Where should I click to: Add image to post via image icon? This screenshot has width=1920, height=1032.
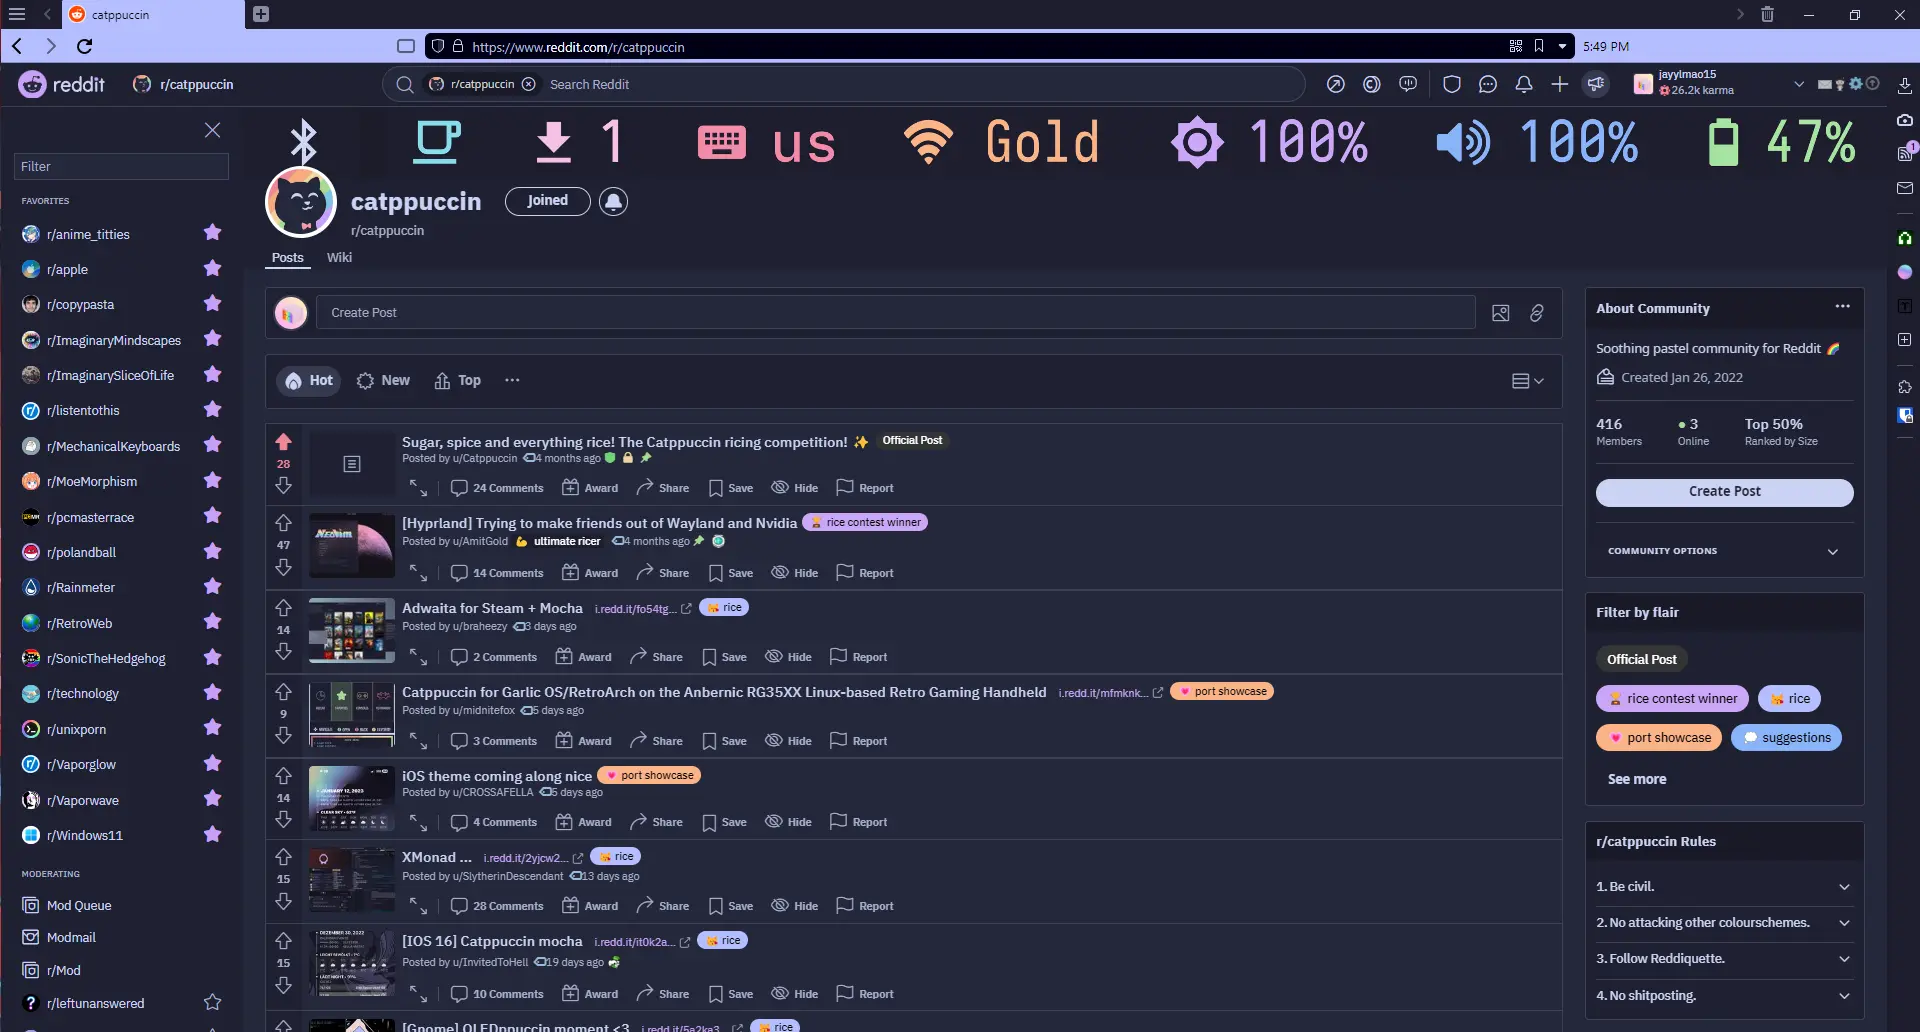click(x=1500, y=313)
